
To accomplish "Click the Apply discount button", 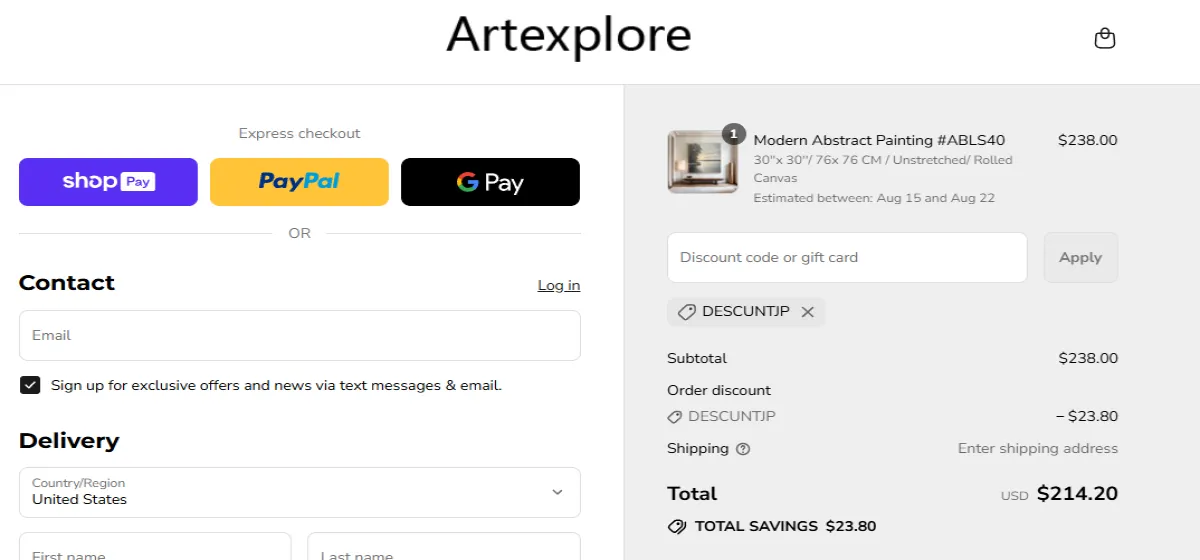I will pos(1081,258).
